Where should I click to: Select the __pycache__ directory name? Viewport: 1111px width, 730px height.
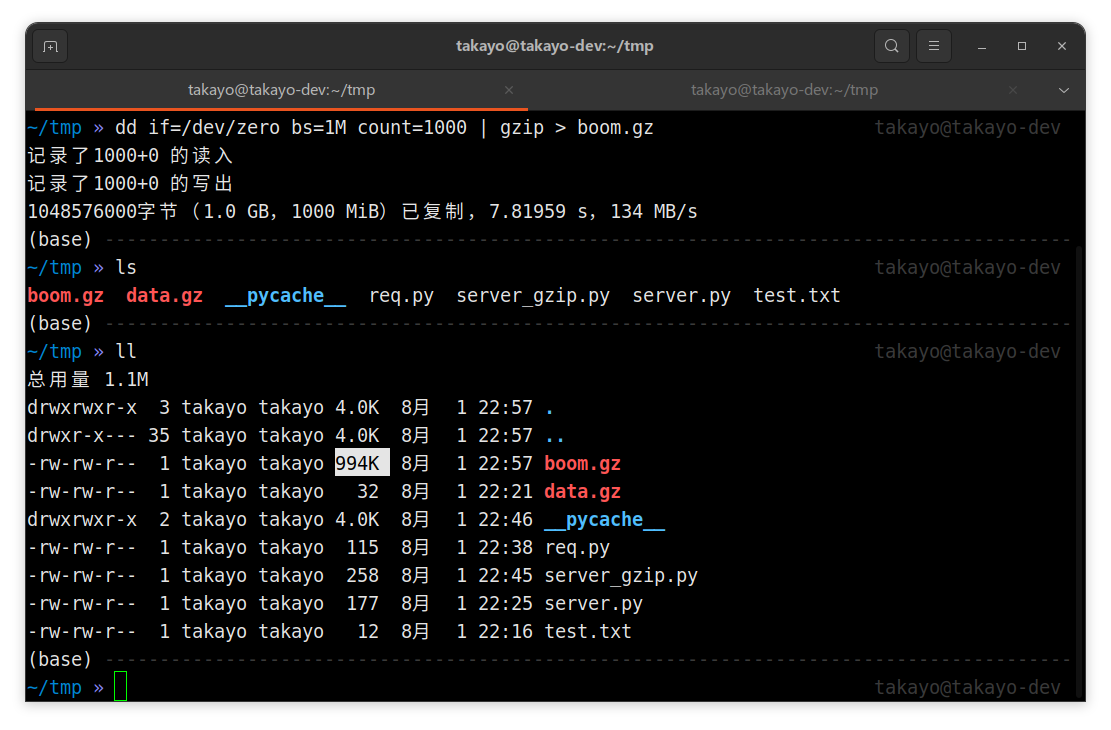coord(285,295)
